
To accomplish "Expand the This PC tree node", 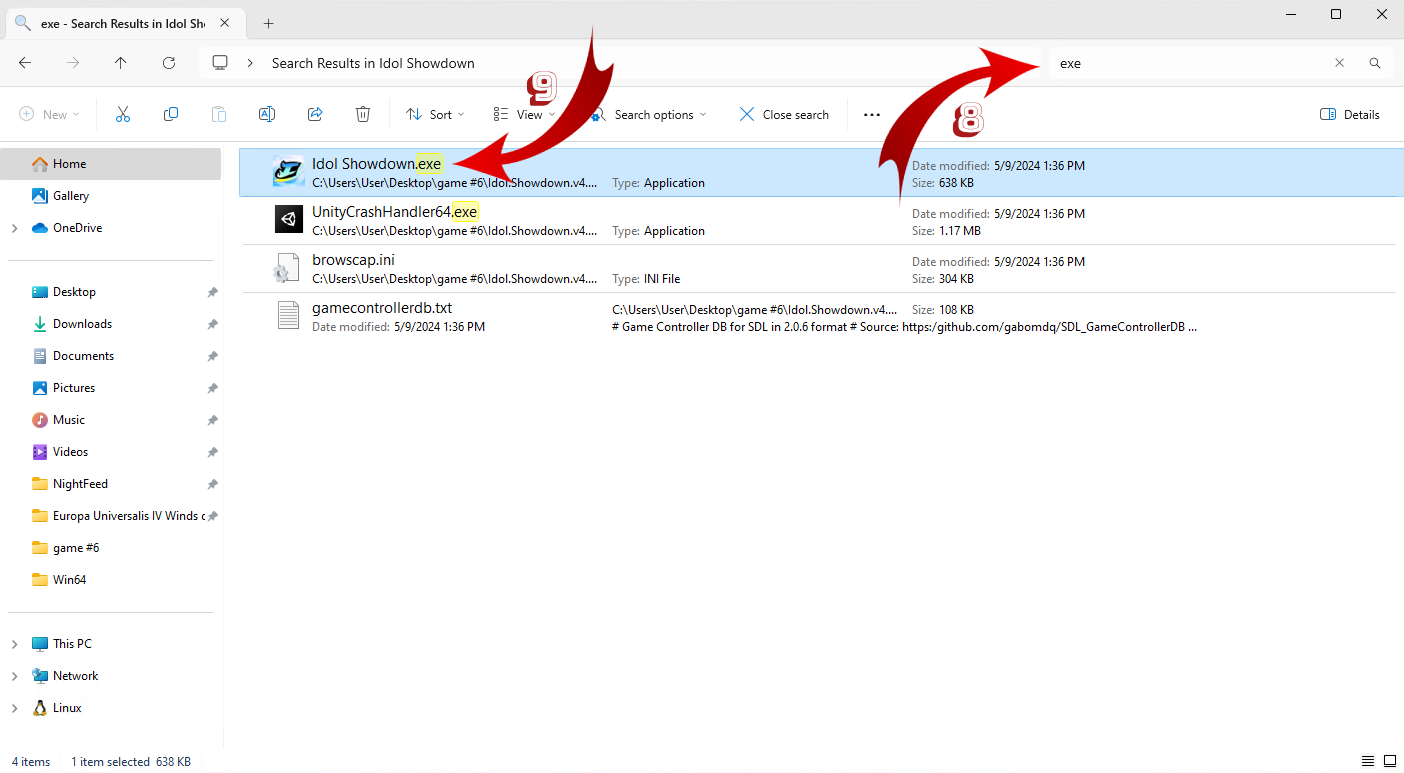I will point(14,644).
